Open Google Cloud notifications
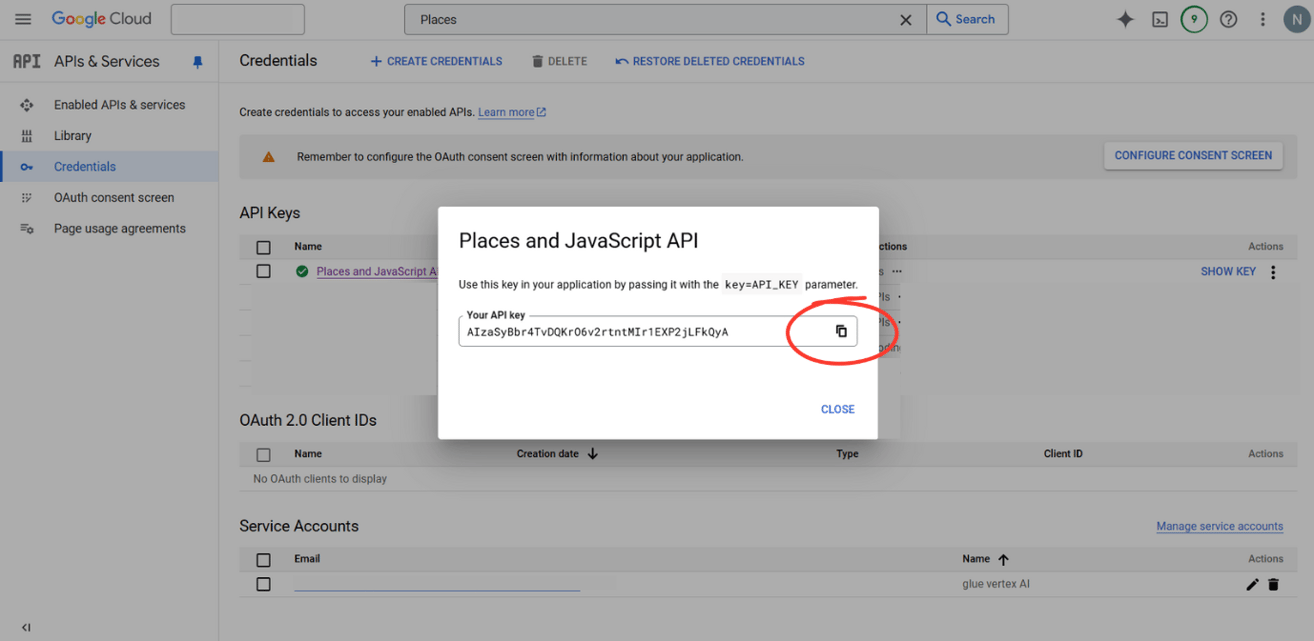 pos(1193,18)
